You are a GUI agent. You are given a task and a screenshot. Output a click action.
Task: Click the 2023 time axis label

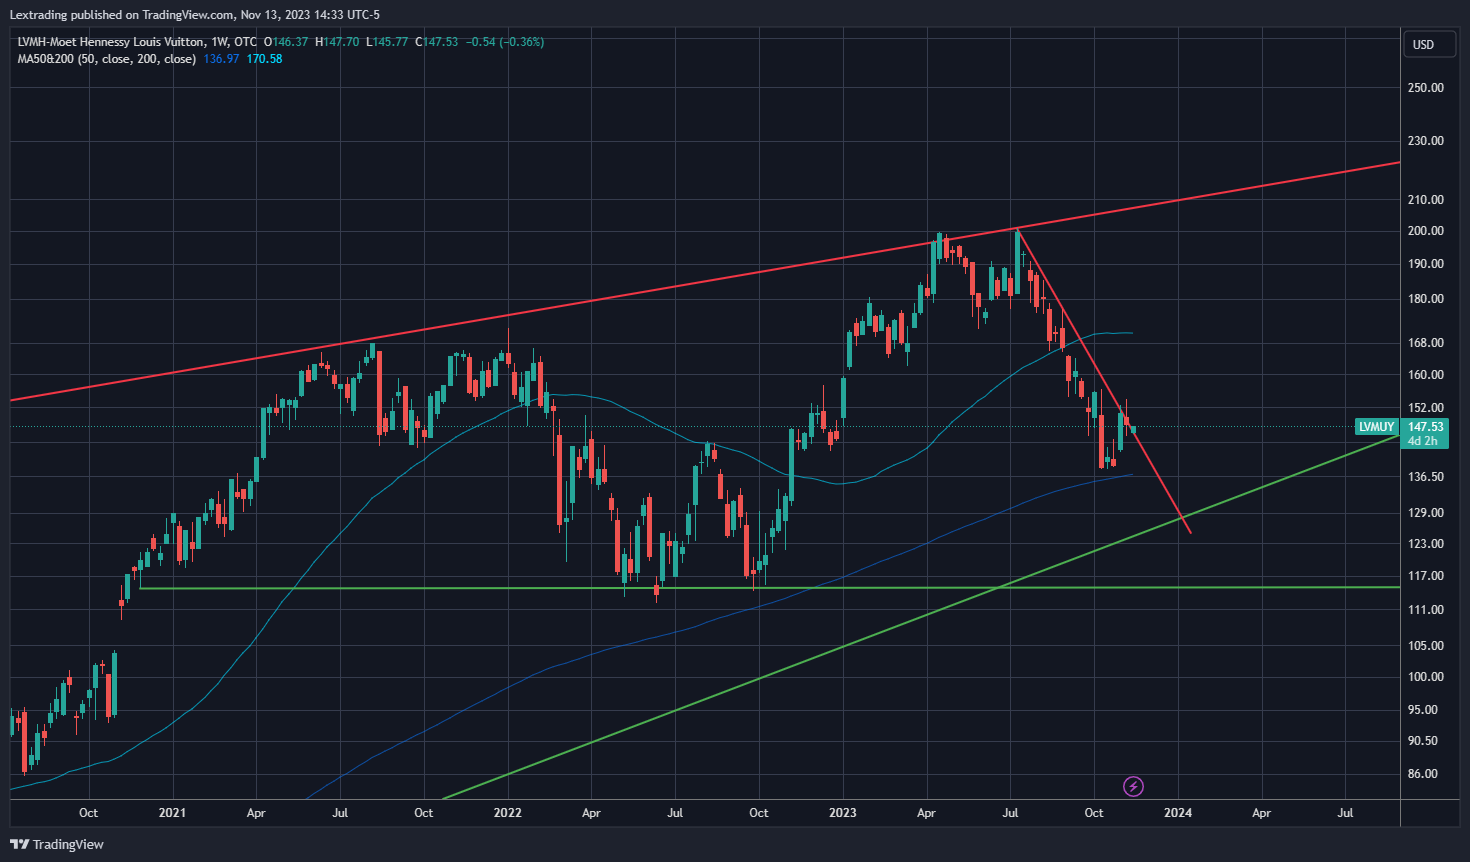843,813
